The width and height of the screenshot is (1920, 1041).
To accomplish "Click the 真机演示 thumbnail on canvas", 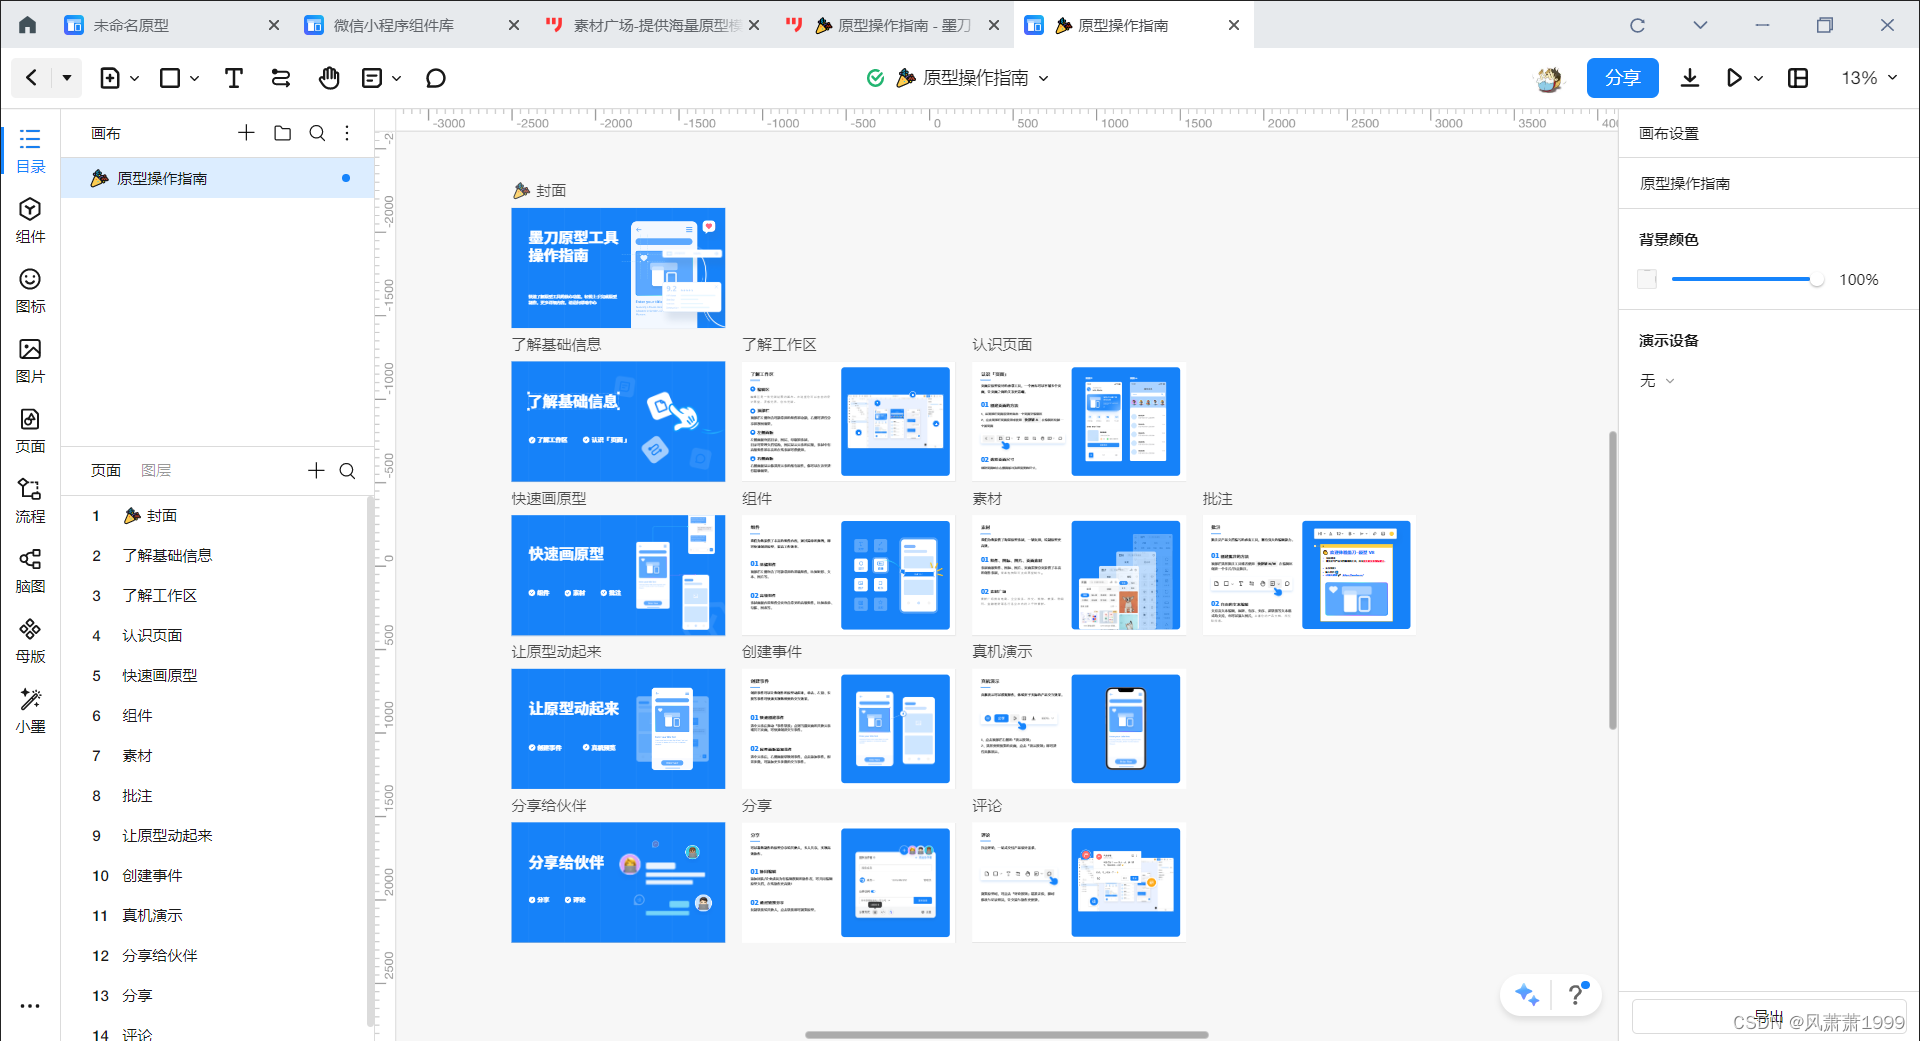I will pos(1078,729).
